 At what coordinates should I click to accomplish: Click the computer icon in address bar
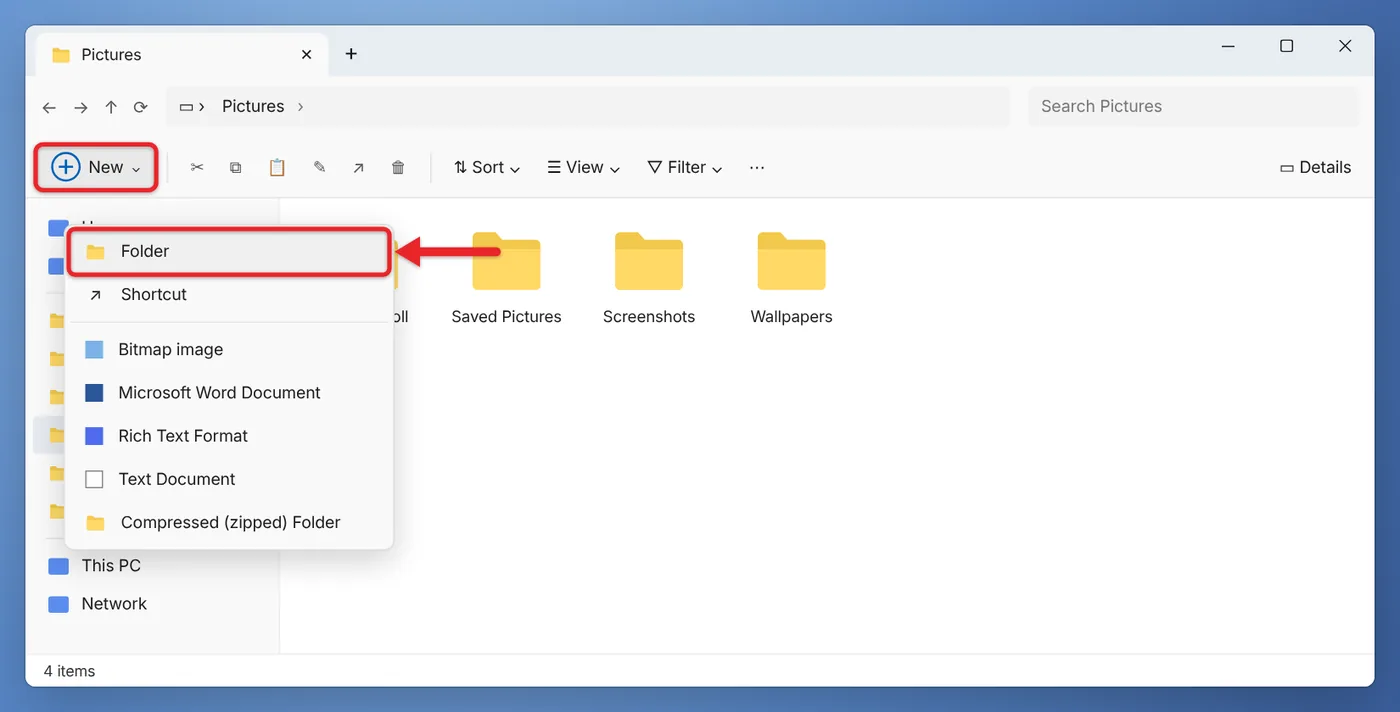tap(186, 106)
